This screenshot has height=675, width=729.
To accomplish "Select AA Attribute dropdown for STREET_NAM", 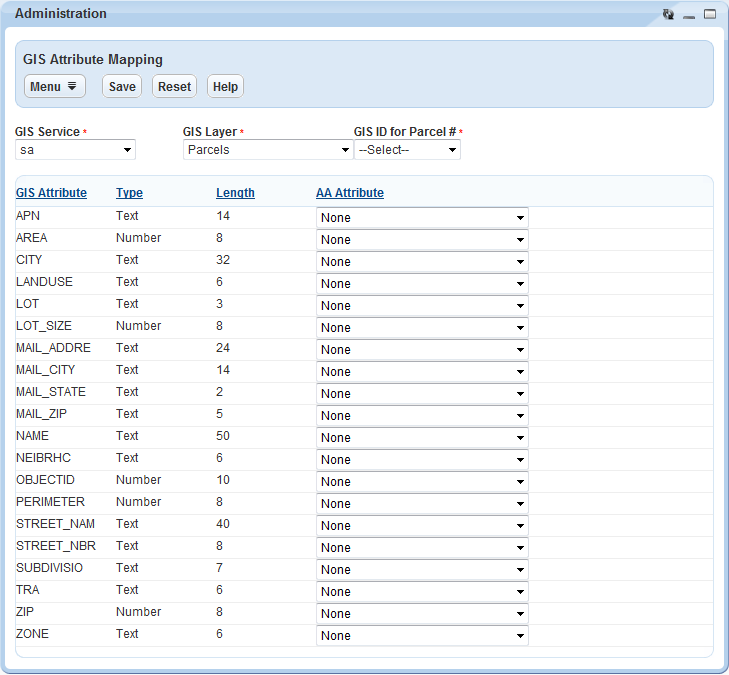I will [x=422, y=525].
